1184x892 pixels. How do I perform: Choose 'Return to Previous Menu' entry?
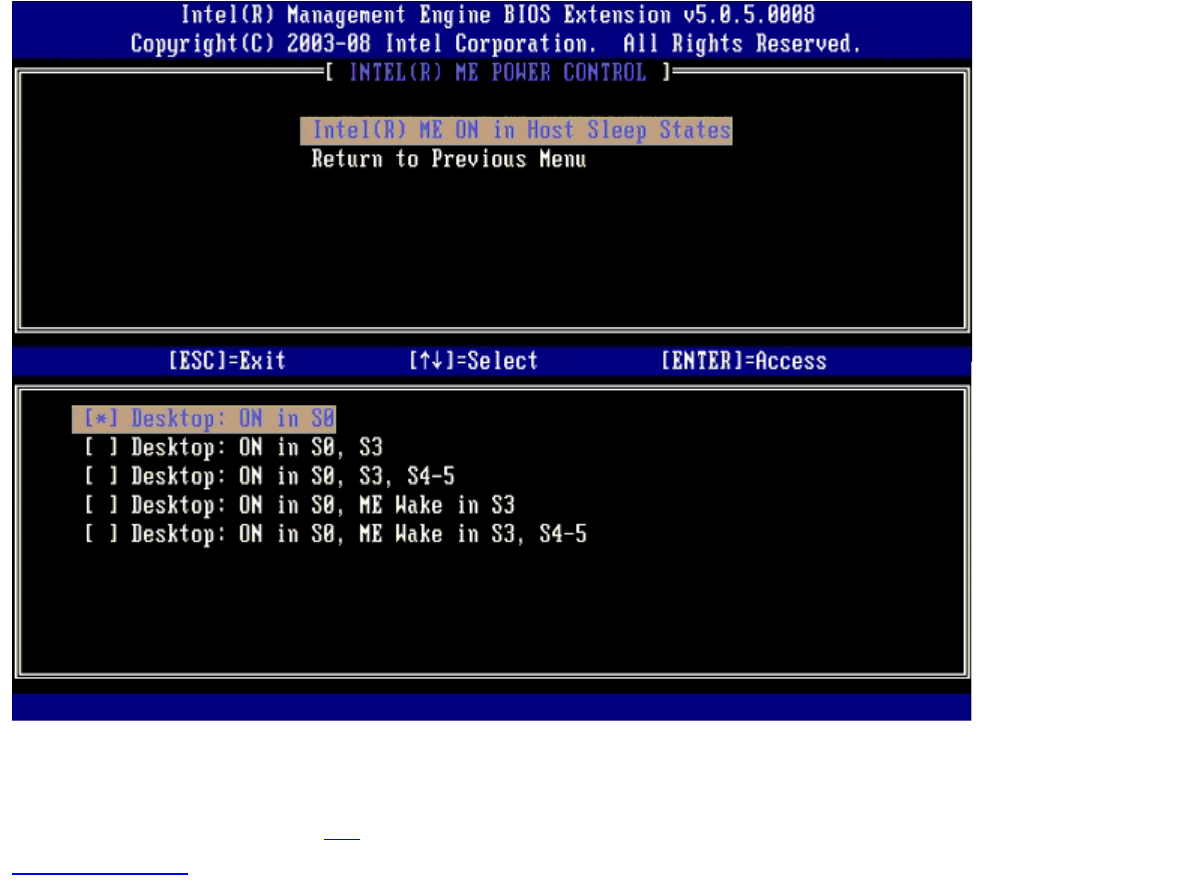[x=449, y=159]
